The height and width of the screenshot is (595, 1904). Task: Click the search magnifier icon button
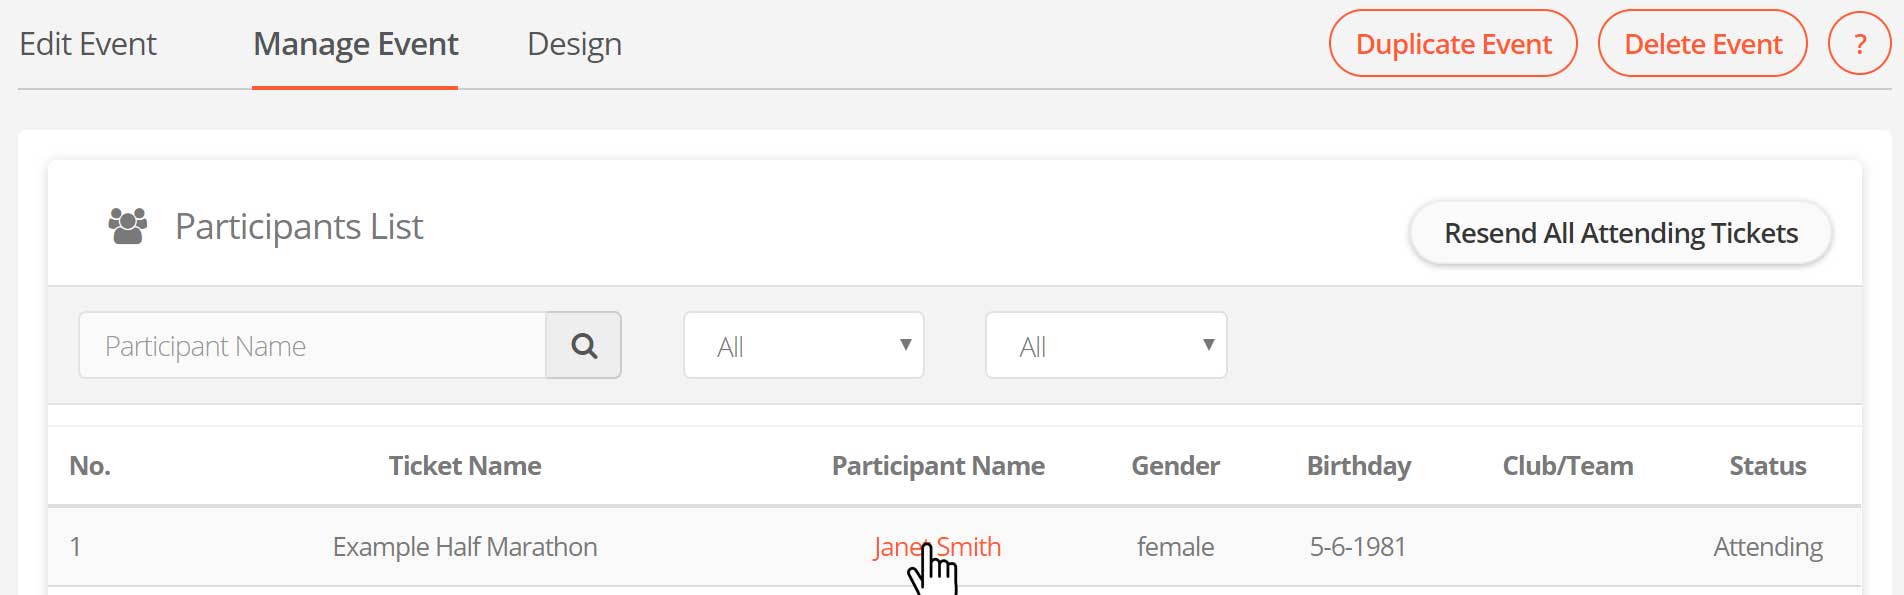[x=584, y=346]
